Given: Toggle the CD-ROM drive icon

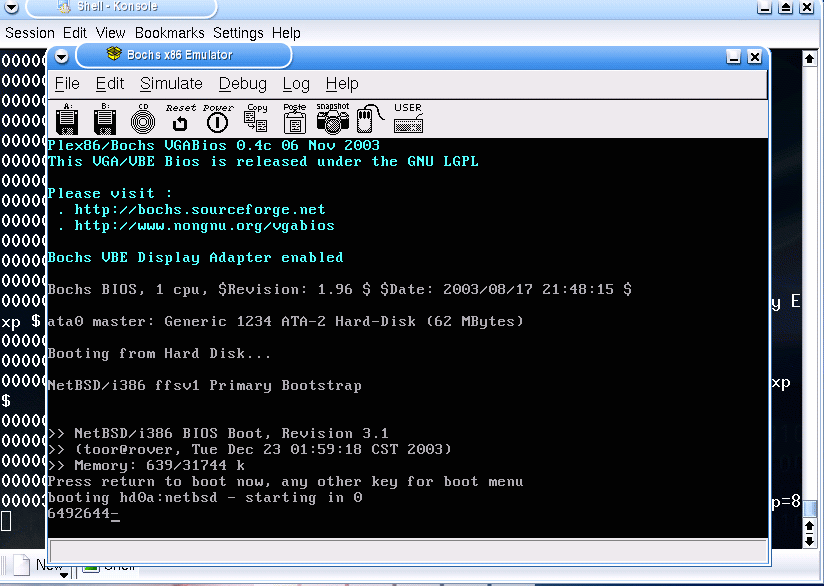Looking at the screenshot, I should tap(143, 119).
